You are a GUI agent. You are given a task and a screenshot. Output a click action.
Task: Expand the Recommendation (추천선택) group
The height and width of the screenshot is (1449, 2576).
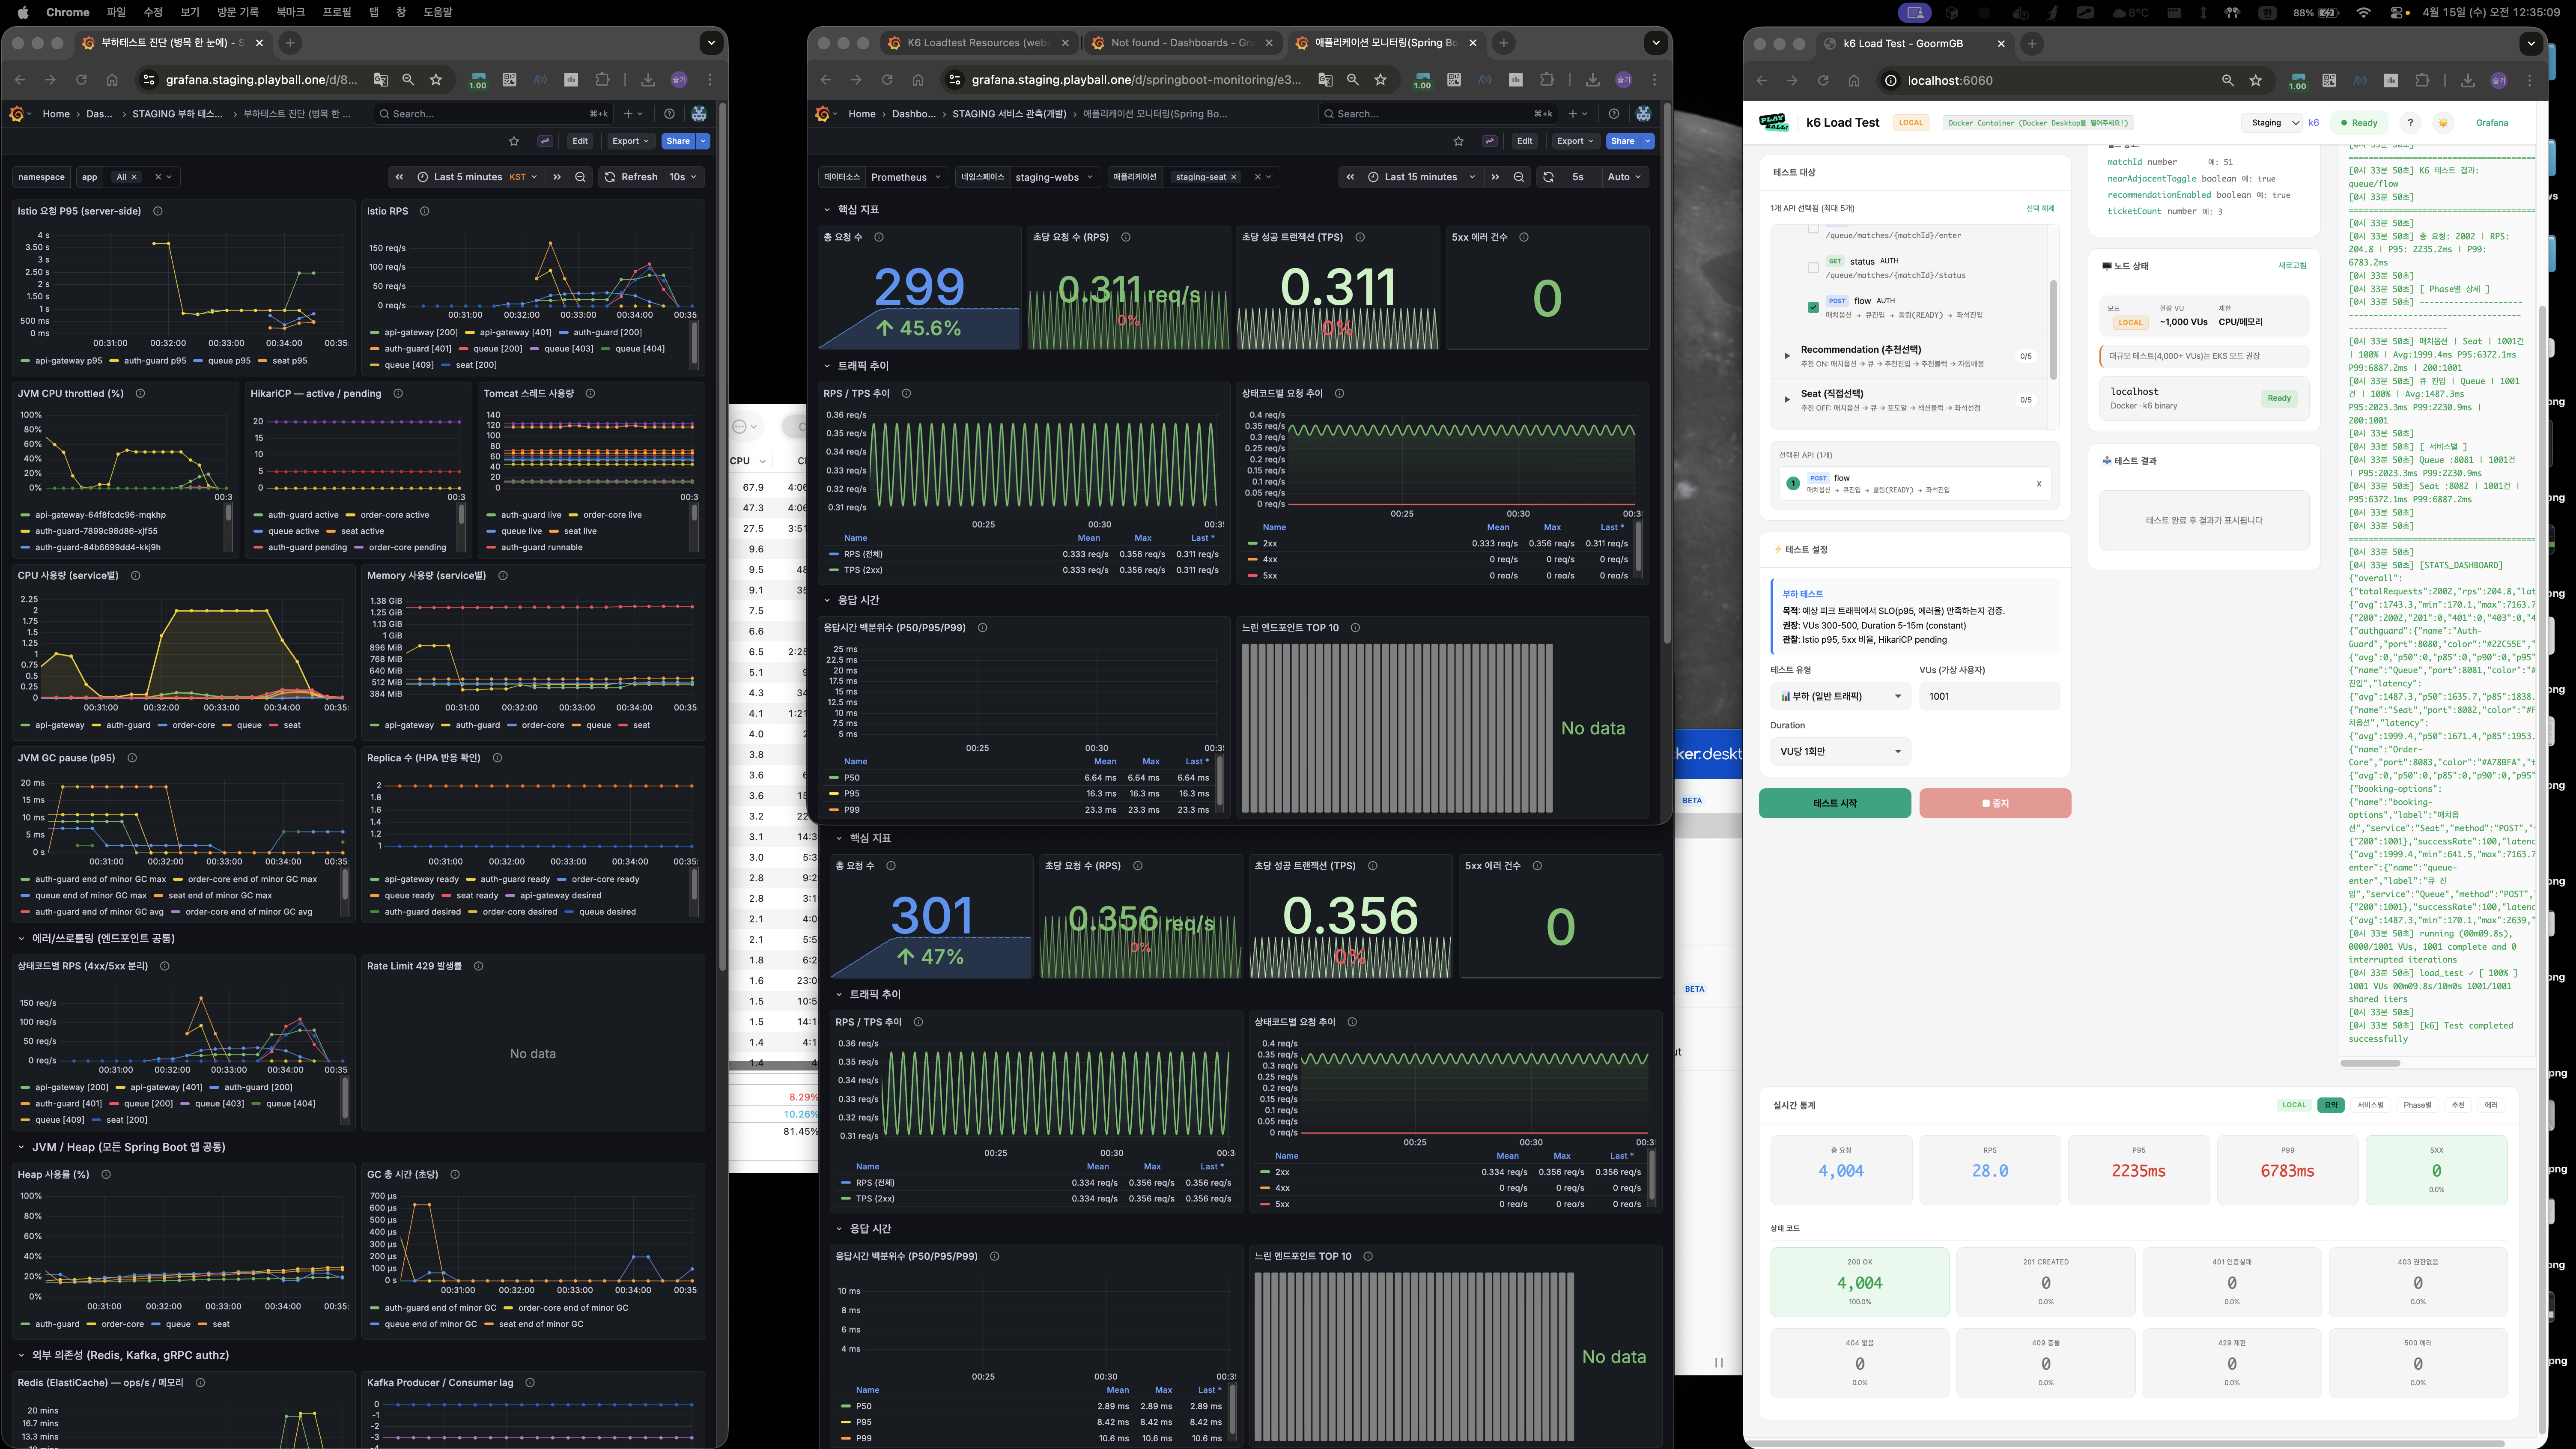[x=1787, y=355]
